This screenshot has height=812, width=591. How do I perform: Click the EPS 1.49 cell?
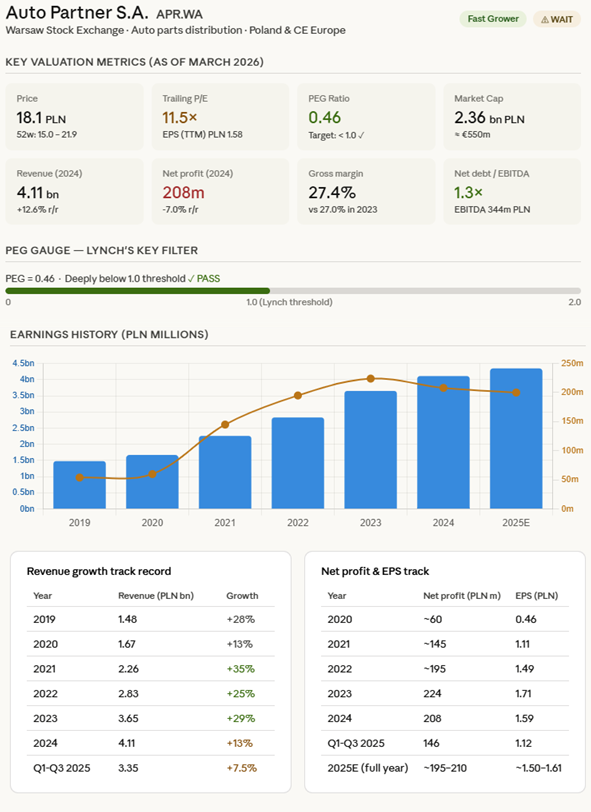tap(525, 669)
